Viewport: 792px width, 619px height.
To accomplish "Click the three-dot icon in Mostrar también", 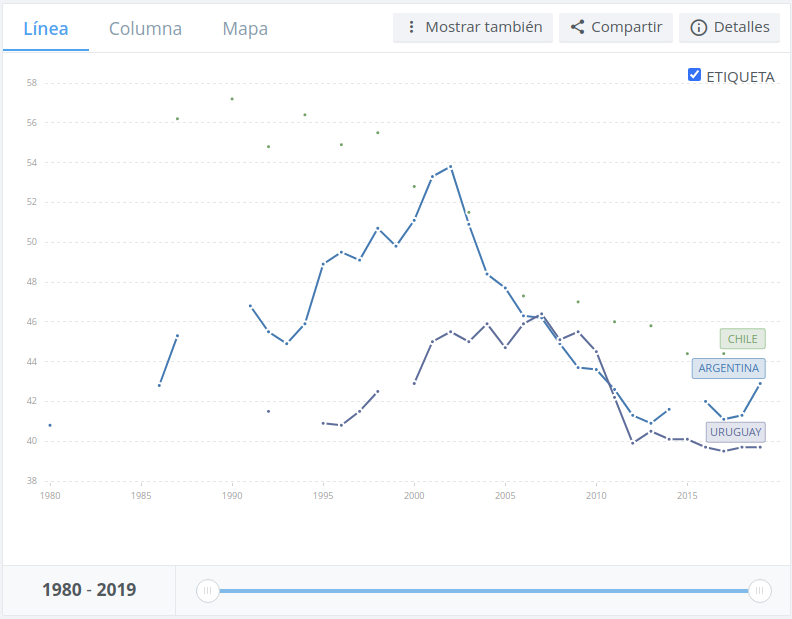I will (x=411, y=28).
